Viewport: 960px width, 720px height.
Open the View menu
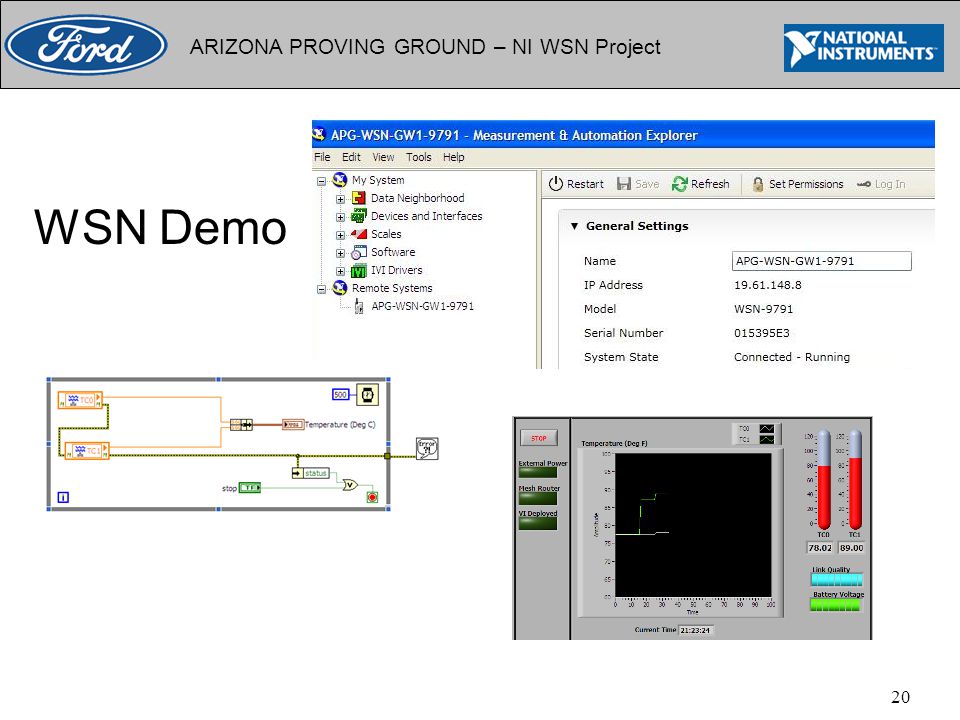383,157
